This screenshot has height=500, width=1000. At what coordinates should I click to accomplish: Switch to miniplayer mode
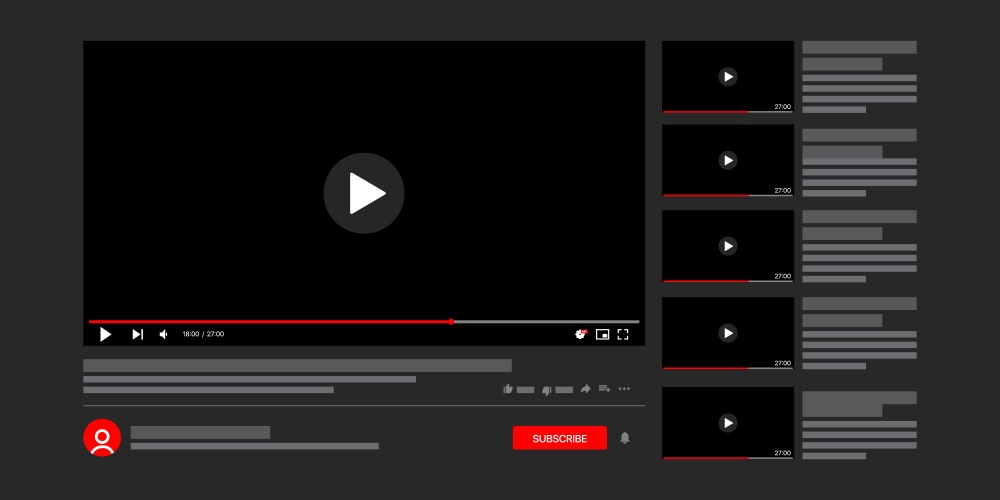(602, 334)
